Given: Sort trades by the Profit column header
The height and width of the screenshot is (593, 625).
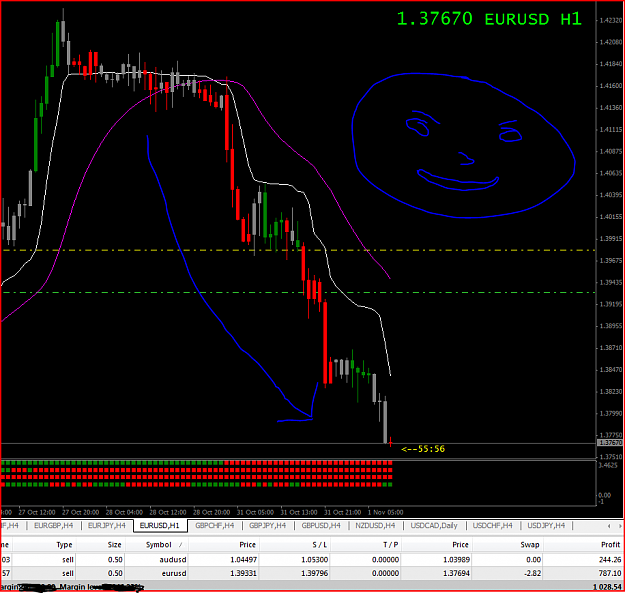Looking at the screenshot, I should (611, 545).
